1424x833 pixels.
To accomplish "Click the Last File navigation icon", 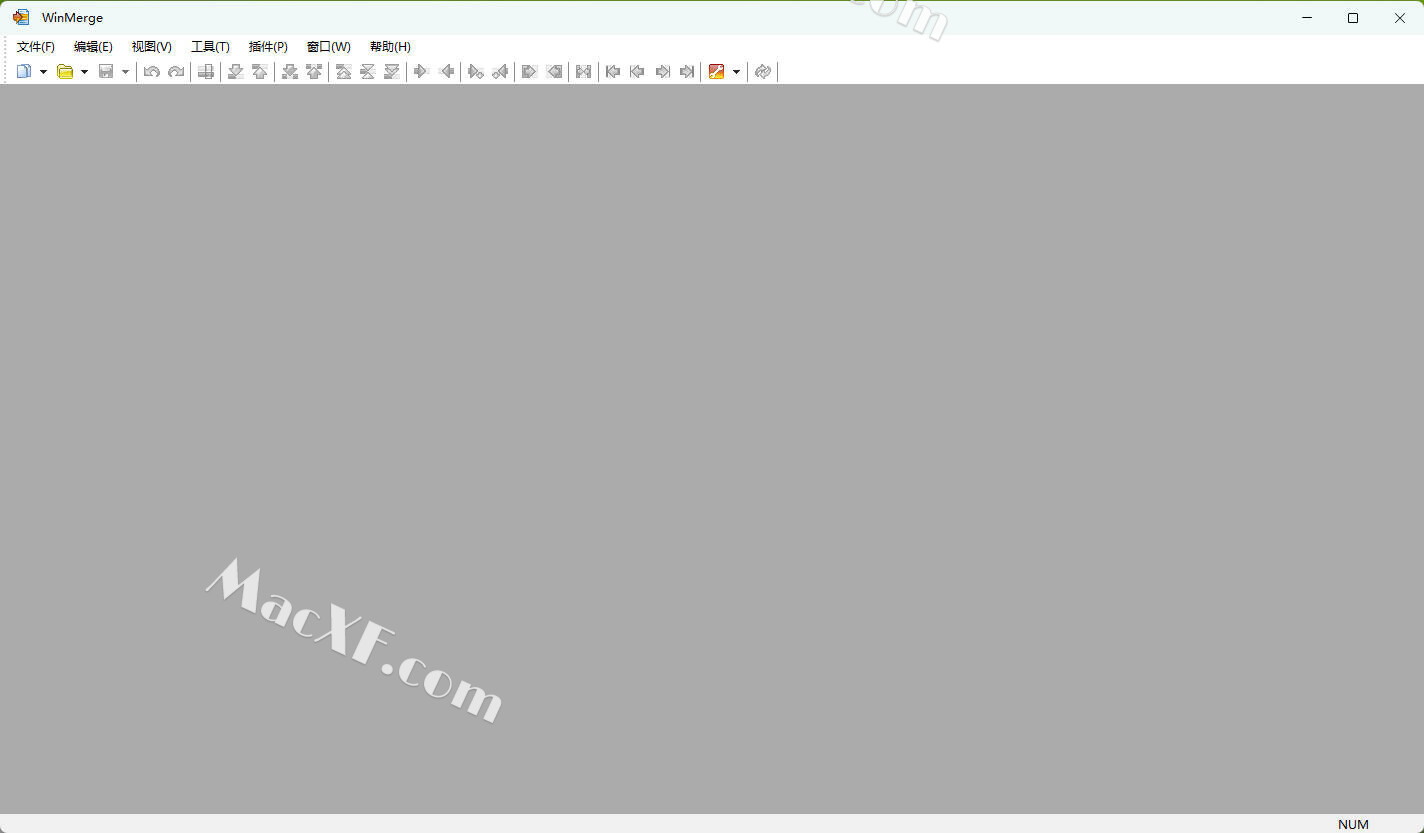I will pos(686,71).
